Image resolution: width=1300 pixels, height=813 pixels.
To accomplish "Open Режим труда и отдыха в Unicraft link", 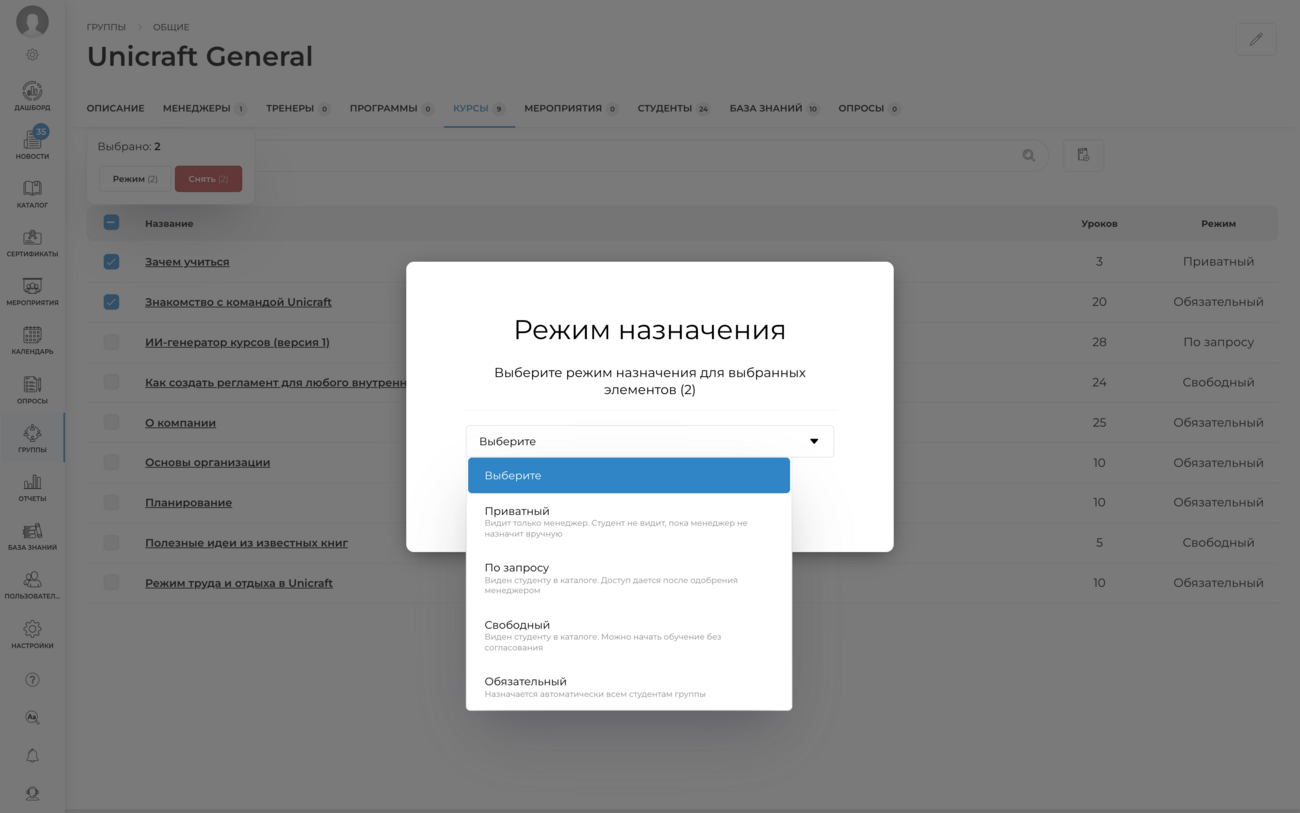I will point(239,583).
